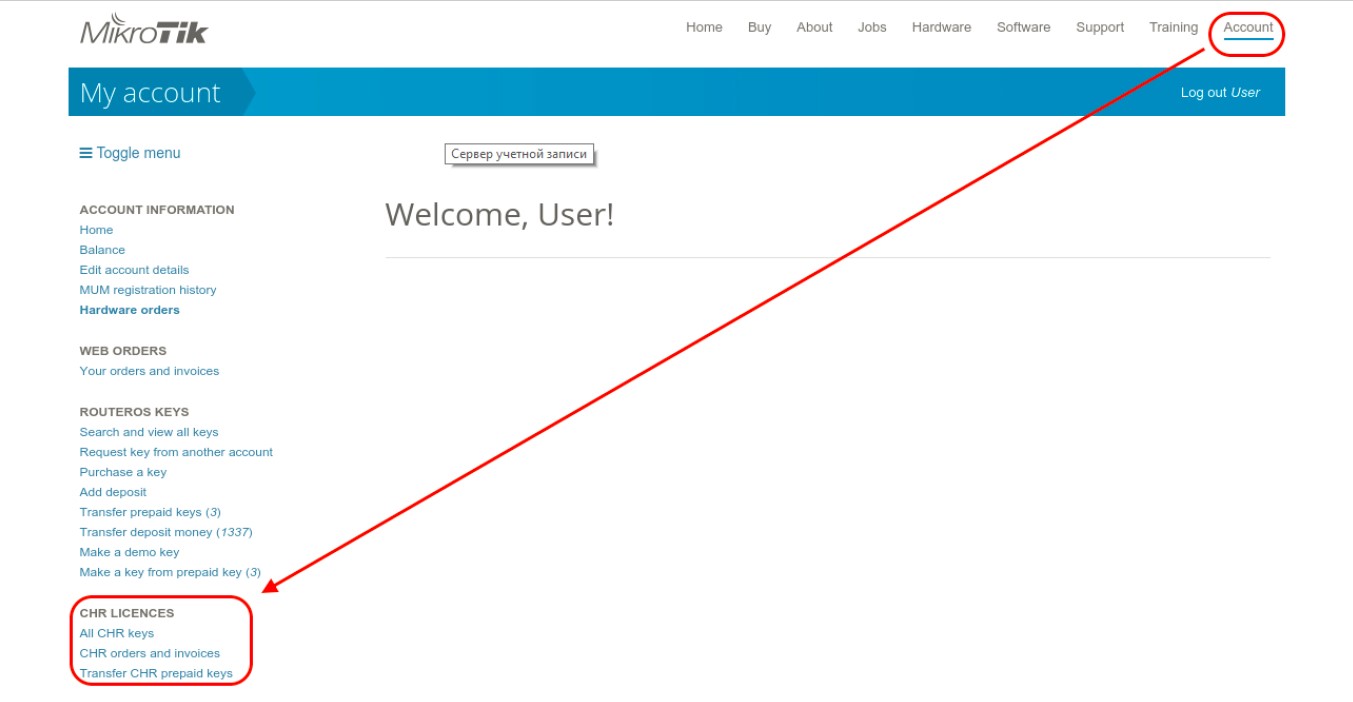The width and height of the screenshot is (1353, 702).
Task: Open Hardware orders in sidebar
Action: (130, 310)
